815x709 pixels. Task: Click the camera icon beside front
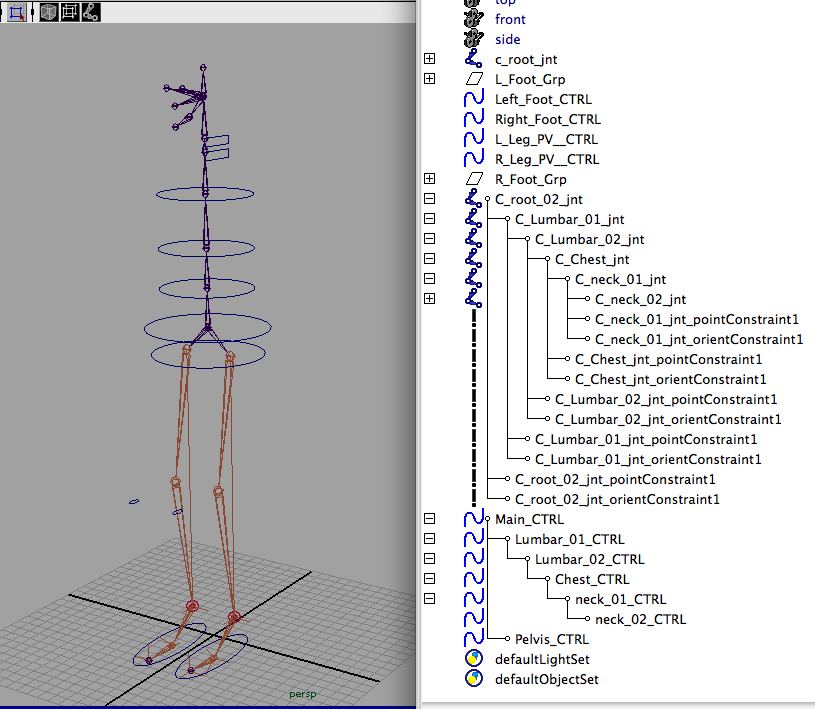[474, 19]
